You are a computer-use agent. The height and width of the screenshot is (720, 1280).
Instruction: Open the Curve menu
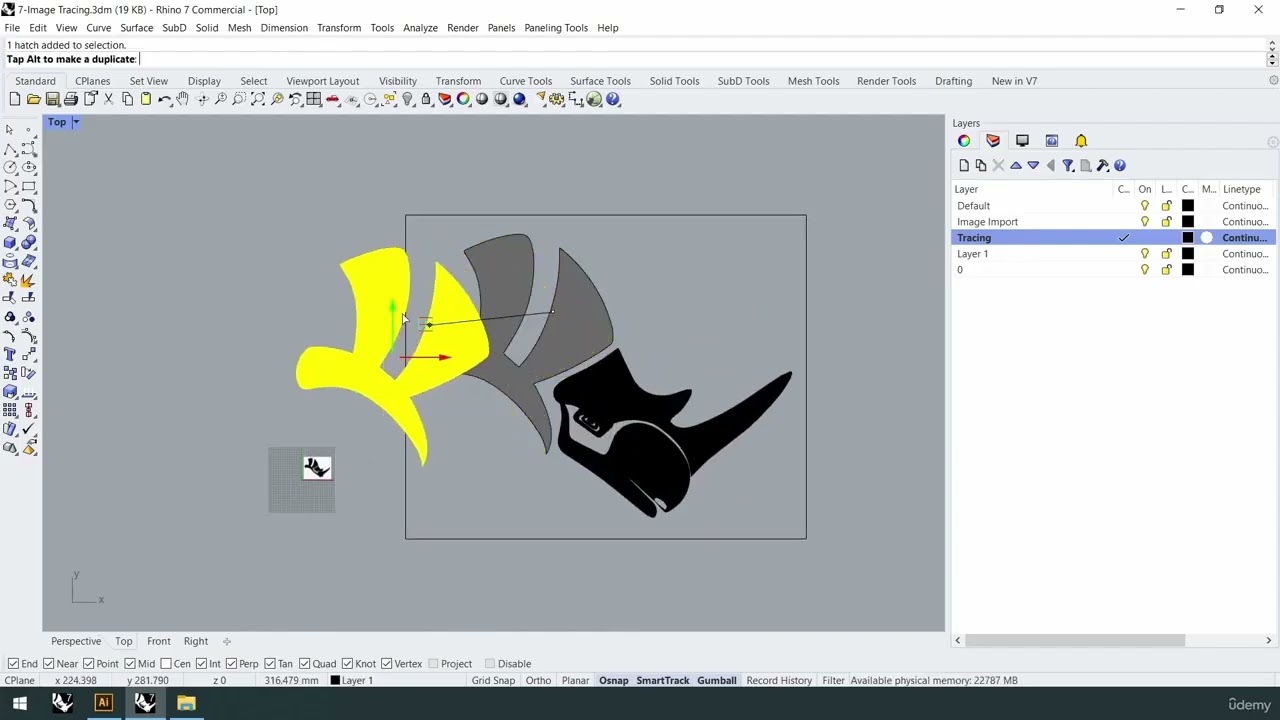[x=99, y=28]
